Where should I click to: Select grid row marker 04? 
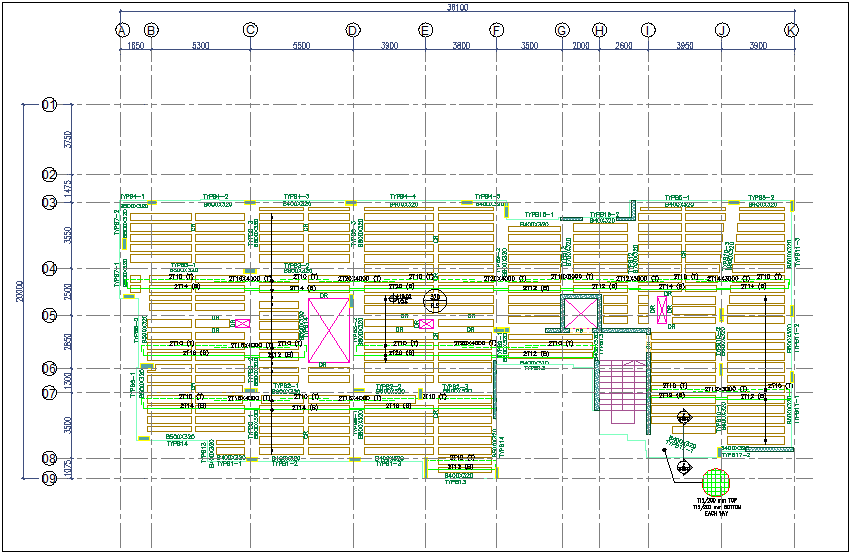click(x=49, y=268)
